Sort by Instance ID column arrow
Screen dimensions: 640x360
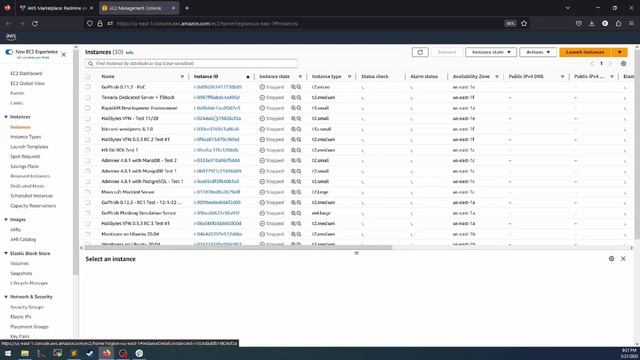pos(248,76)
